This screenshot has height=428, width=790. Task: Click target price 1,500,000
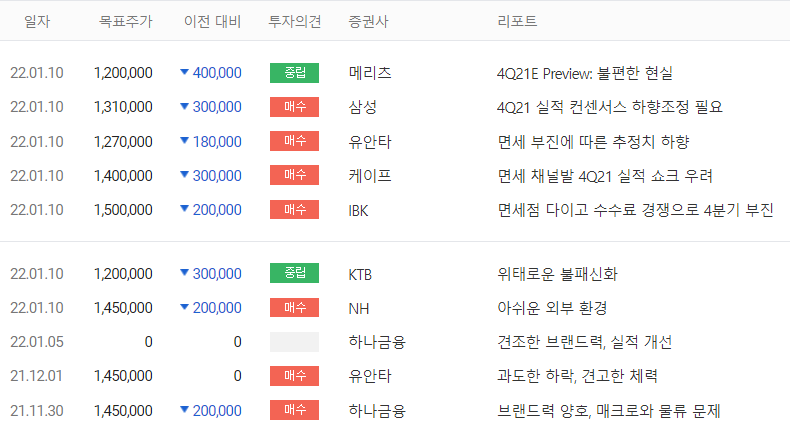coord(123,210)
